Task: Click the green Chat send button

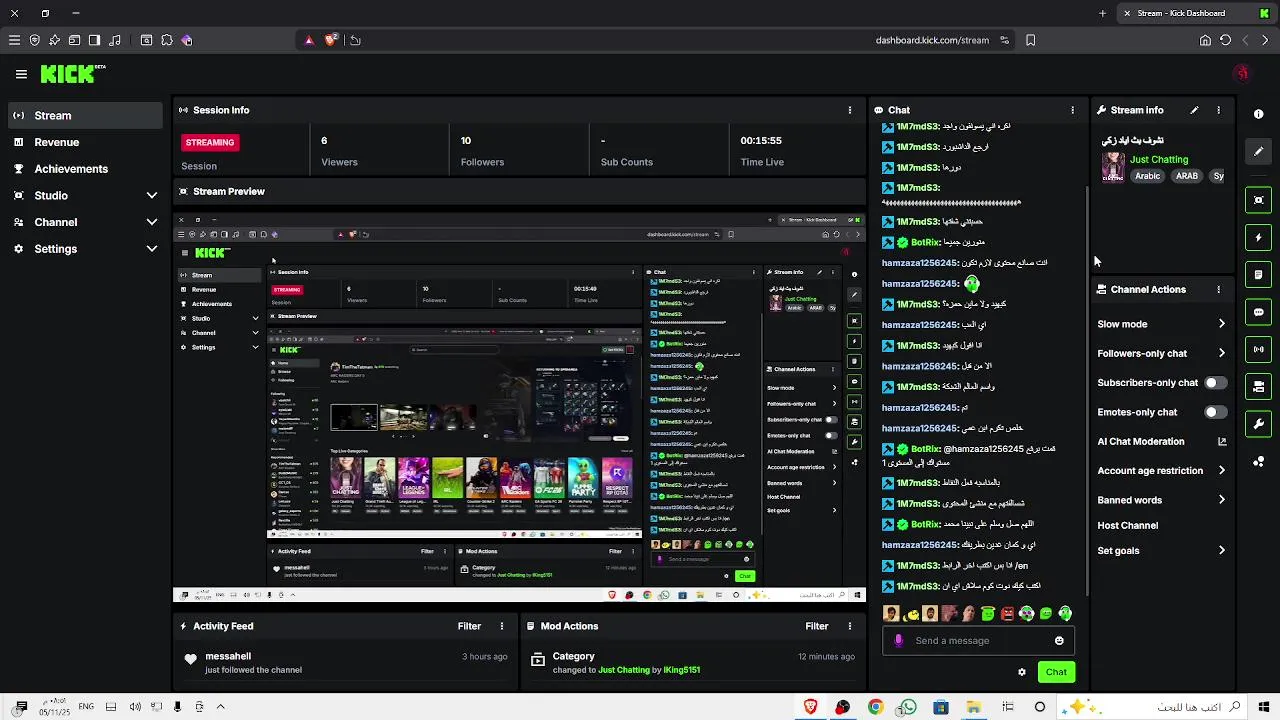Action: point(1056,672)
